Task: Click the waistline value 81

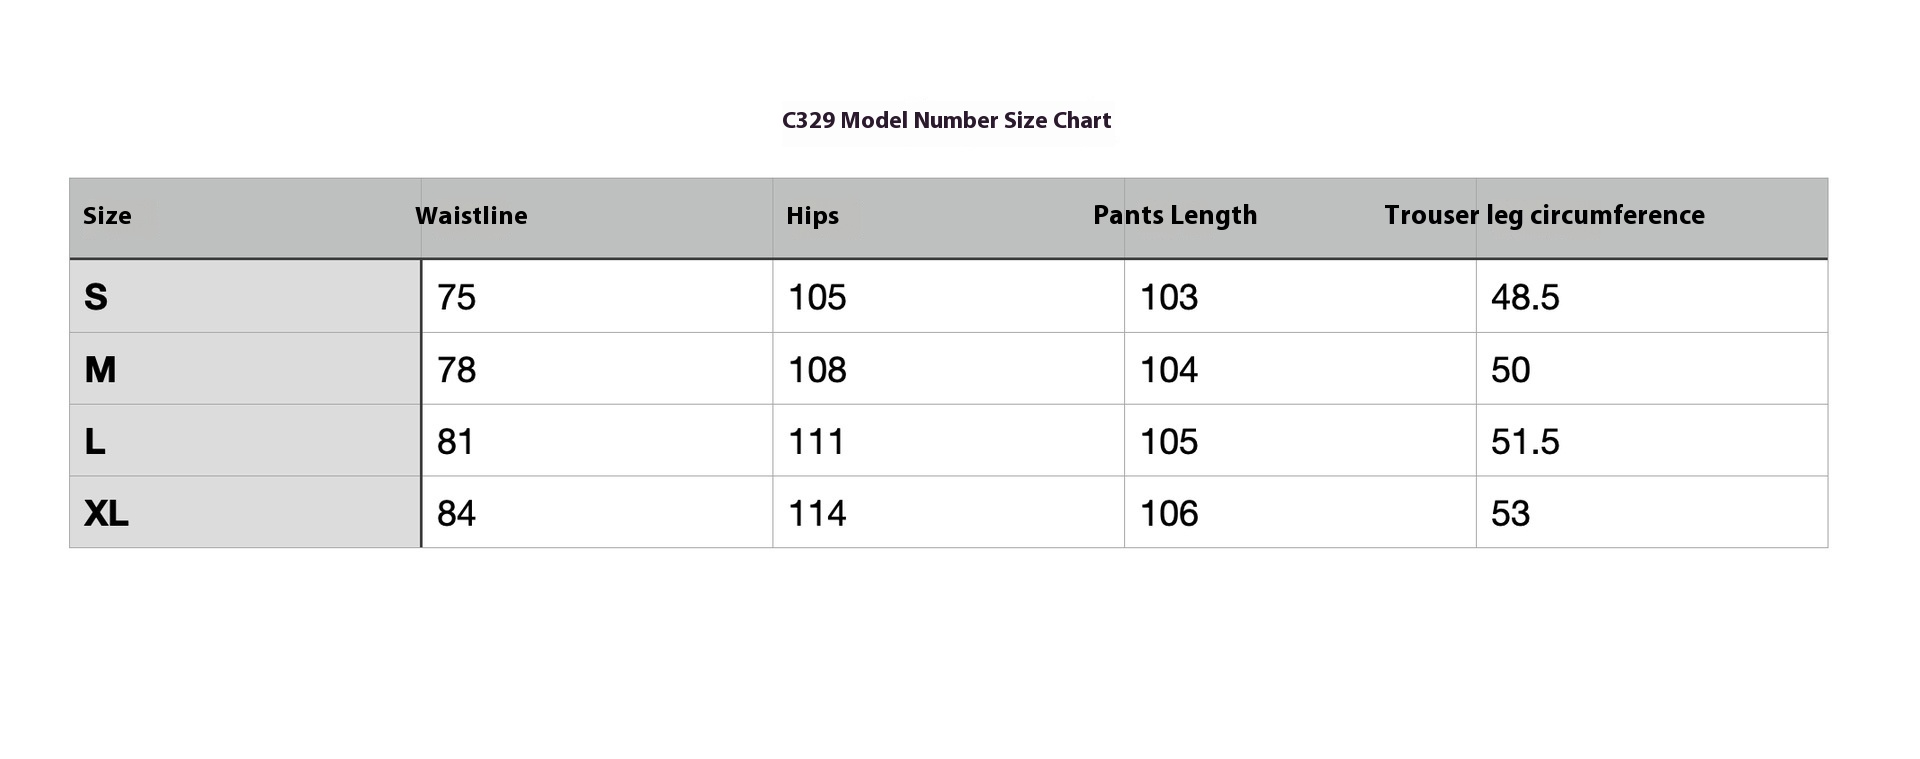Action: [455, 441]
